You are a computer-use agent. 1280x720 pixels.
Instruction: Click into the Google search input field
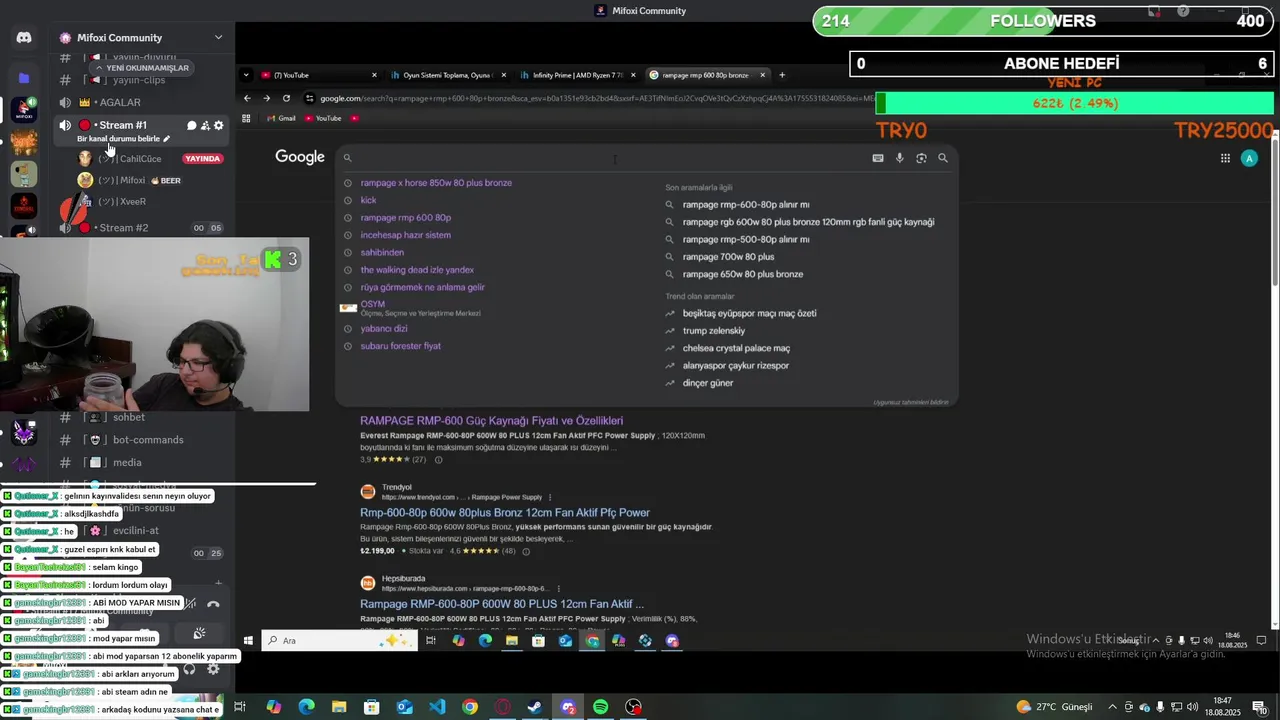(x=610, y=158)
